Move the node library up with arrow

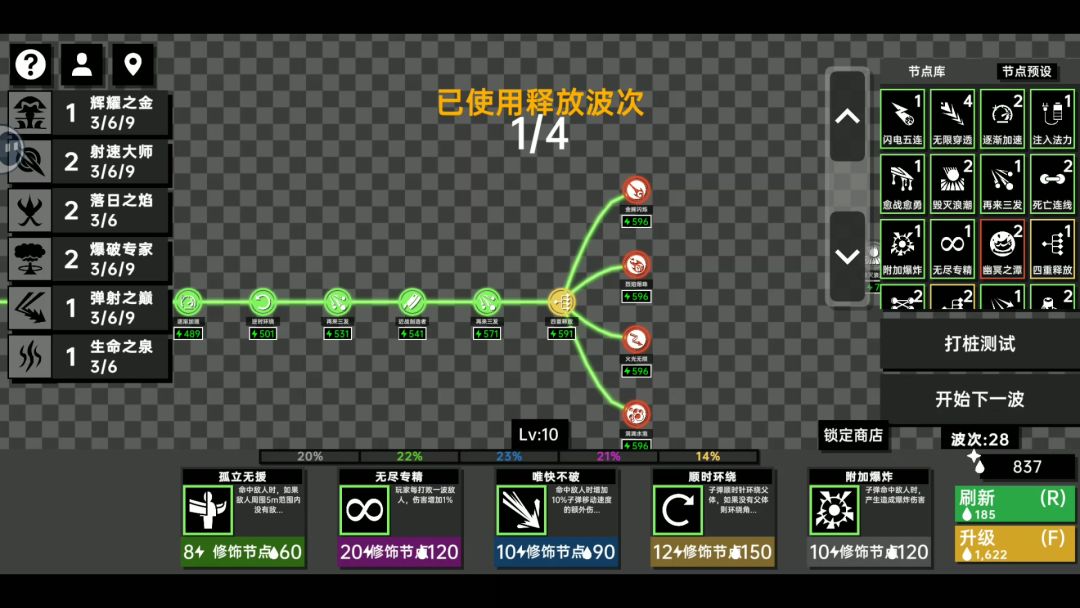[847, 116]
